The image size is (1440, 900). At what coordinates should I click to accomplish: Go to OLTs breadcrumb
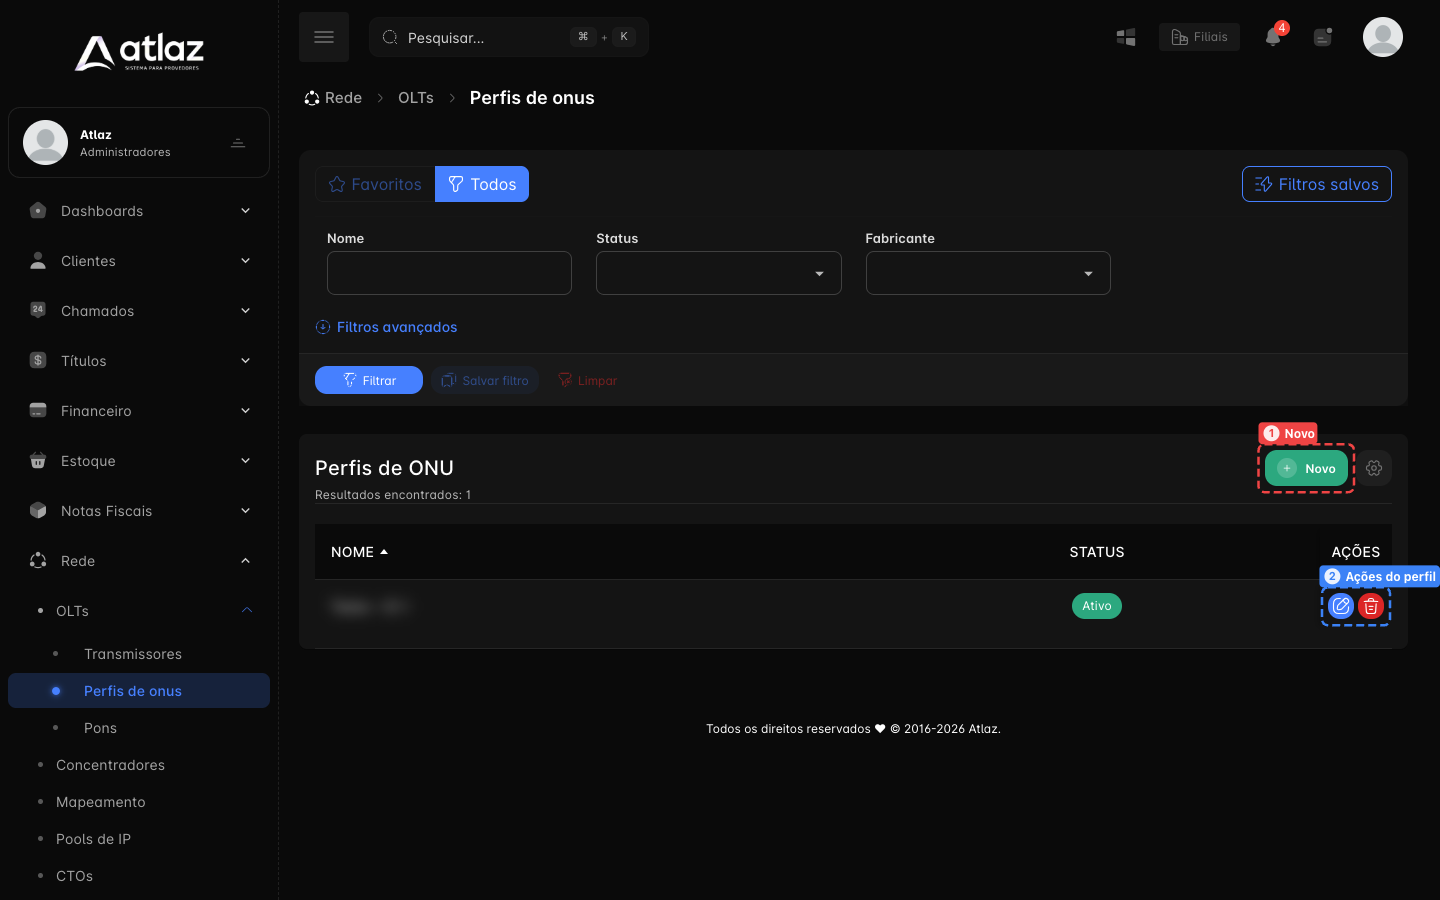[x=416, y=98]
